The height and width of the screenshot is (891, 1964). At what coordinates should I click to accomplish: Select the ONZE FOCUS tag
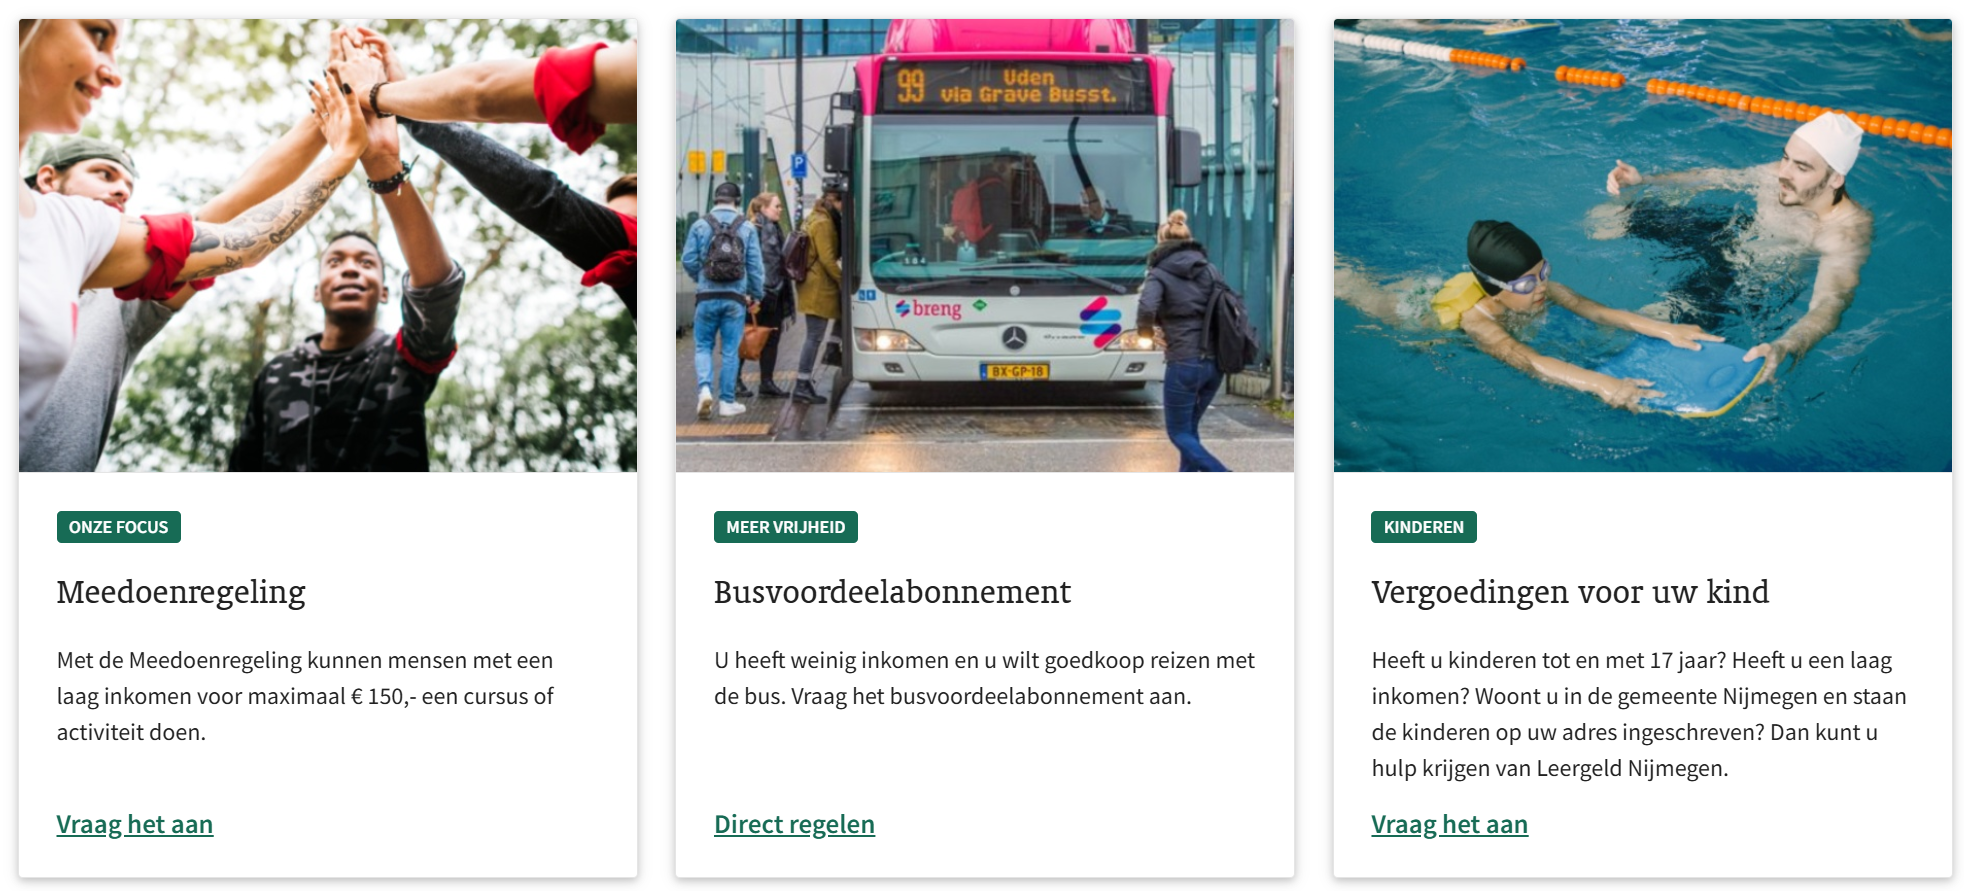(119, 527)
